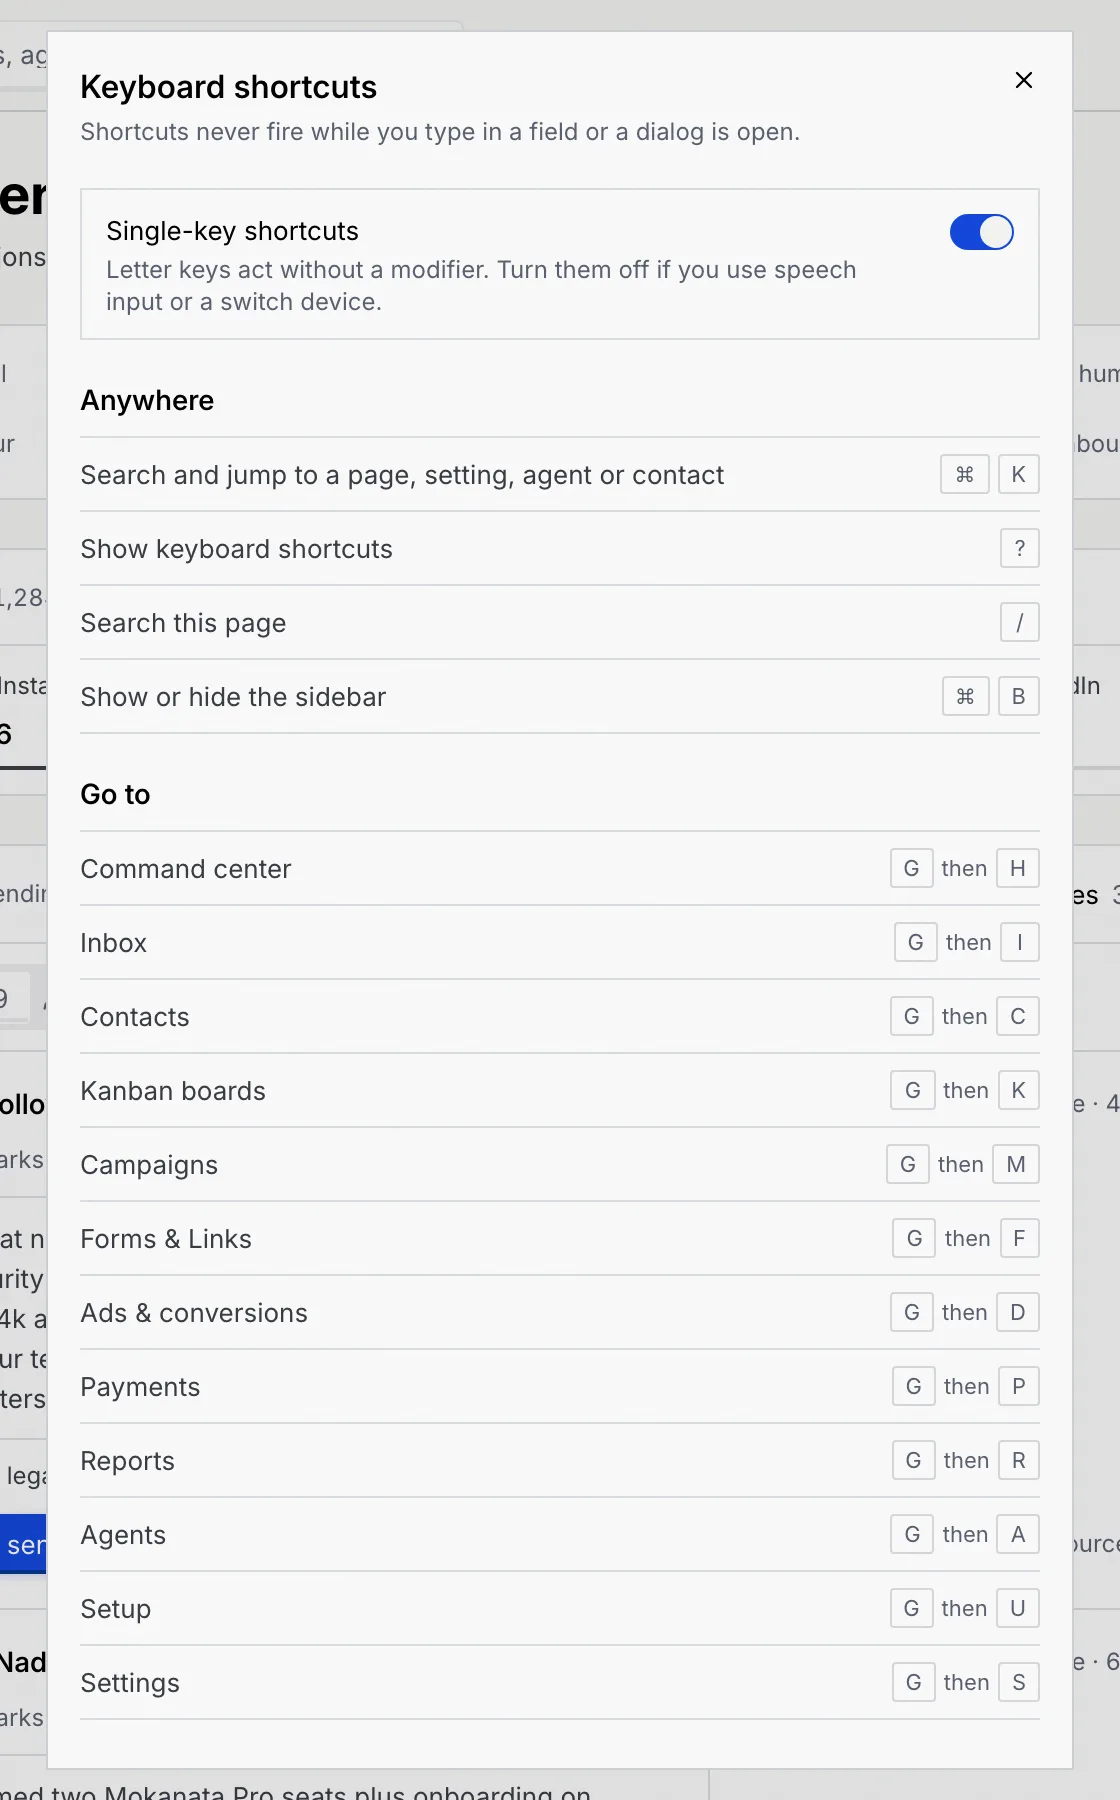Toggle the Single-key shortcuts switch

[x=981, y=232]
